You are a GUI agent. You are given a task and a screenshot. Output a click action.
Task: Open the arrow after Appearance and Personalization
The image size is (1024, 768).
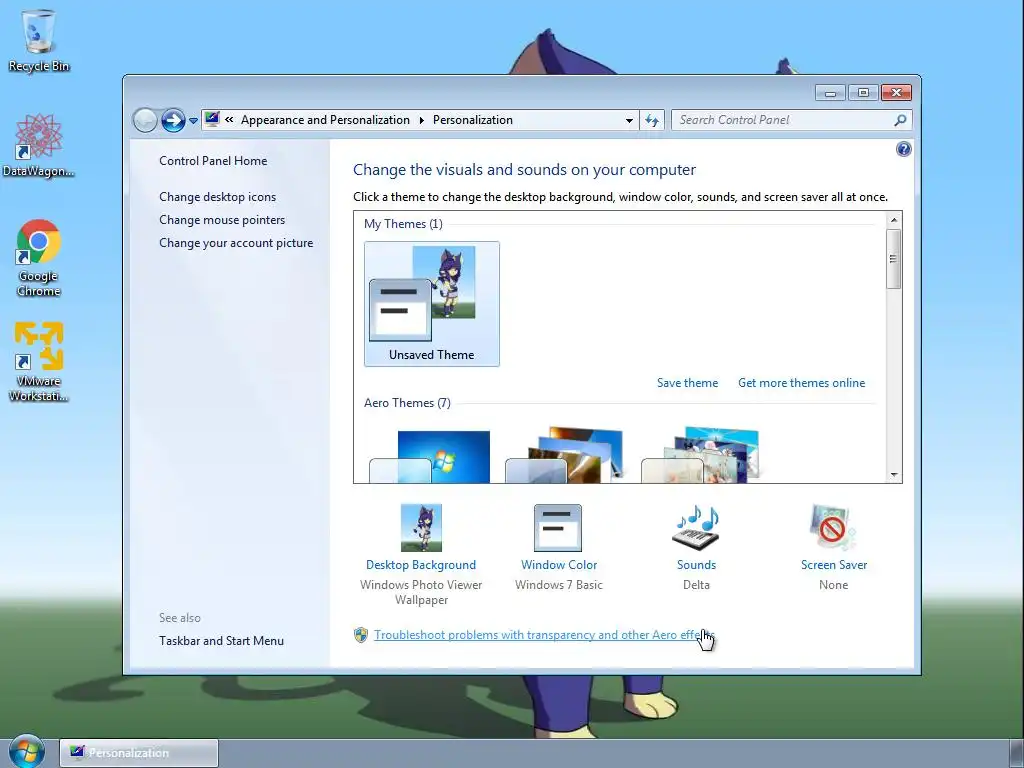tap(421, 120)
